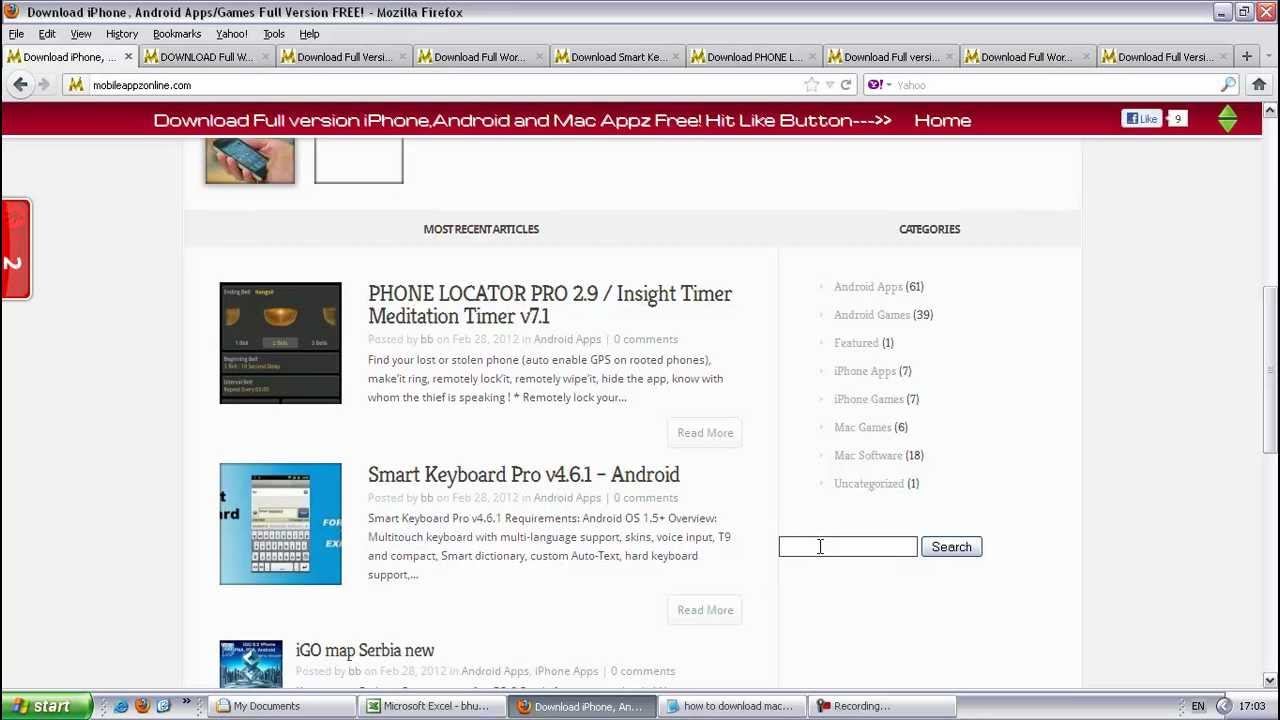Launch Internet Explorer from quick launch
Screen dimensions: 1280x720
(x=121, y=706)
